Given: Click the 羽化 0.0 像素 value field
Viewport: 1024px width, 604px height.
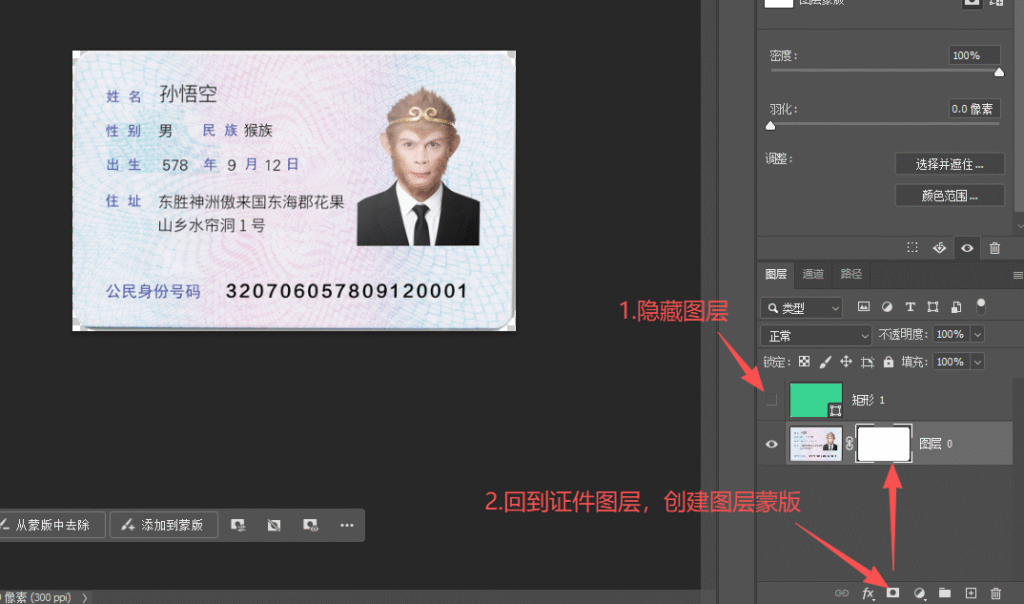Looking at the screenshot, I should (x=974, y=109).
